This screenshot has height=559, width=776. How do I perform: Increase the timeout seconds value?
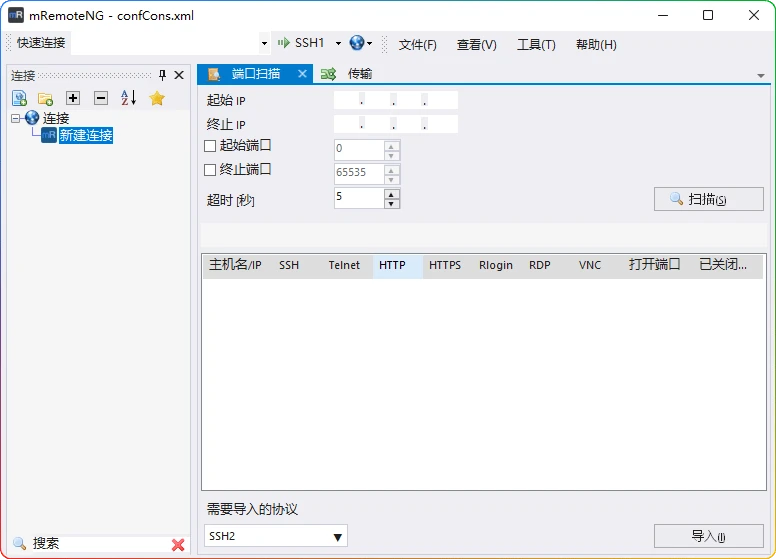(391, 193)
